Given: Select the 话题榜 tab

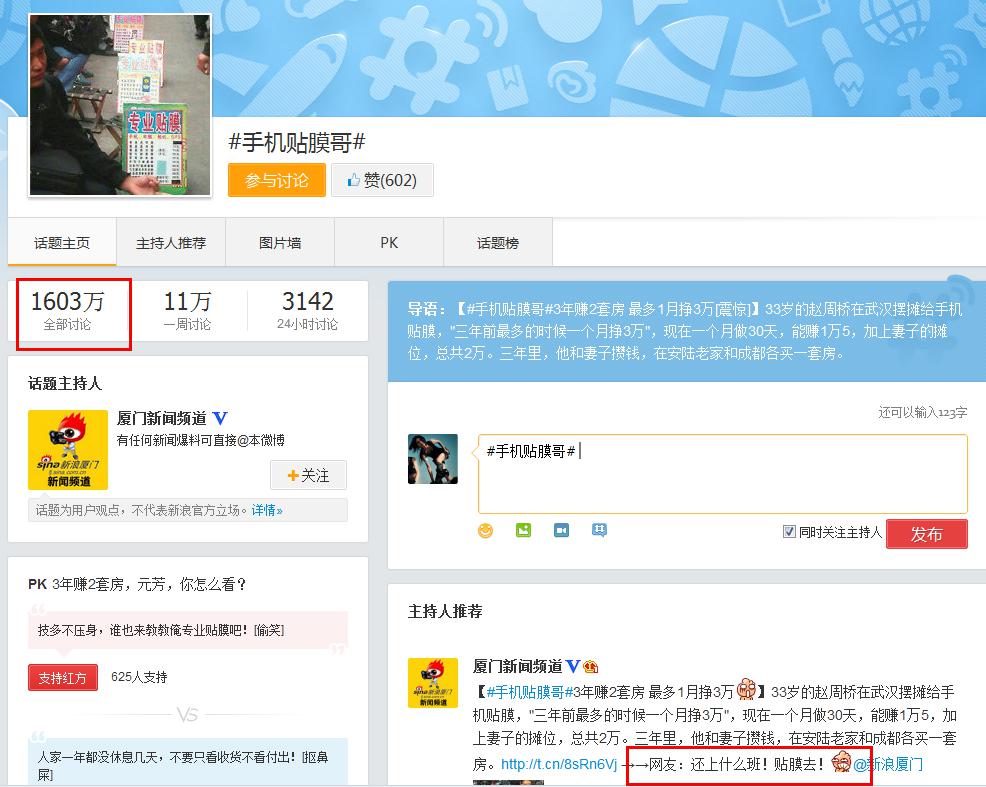Looking at the screenshot, I should [x=498, y=243].
